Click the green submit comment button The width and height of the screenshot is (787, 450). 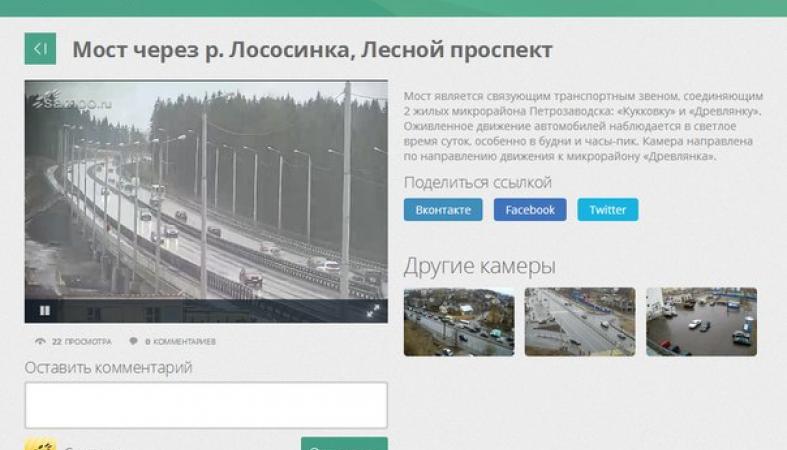[x=344, y=443]
